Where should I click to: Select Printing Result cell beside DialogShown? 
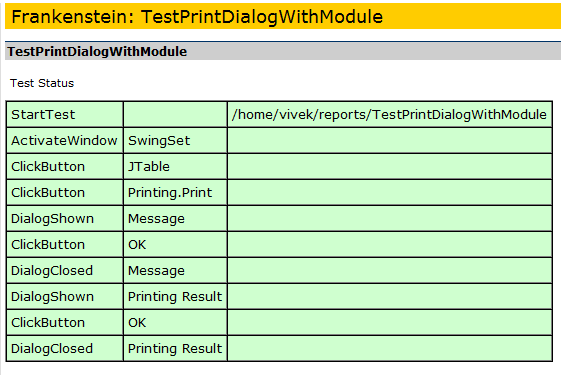tap(175, 297)
